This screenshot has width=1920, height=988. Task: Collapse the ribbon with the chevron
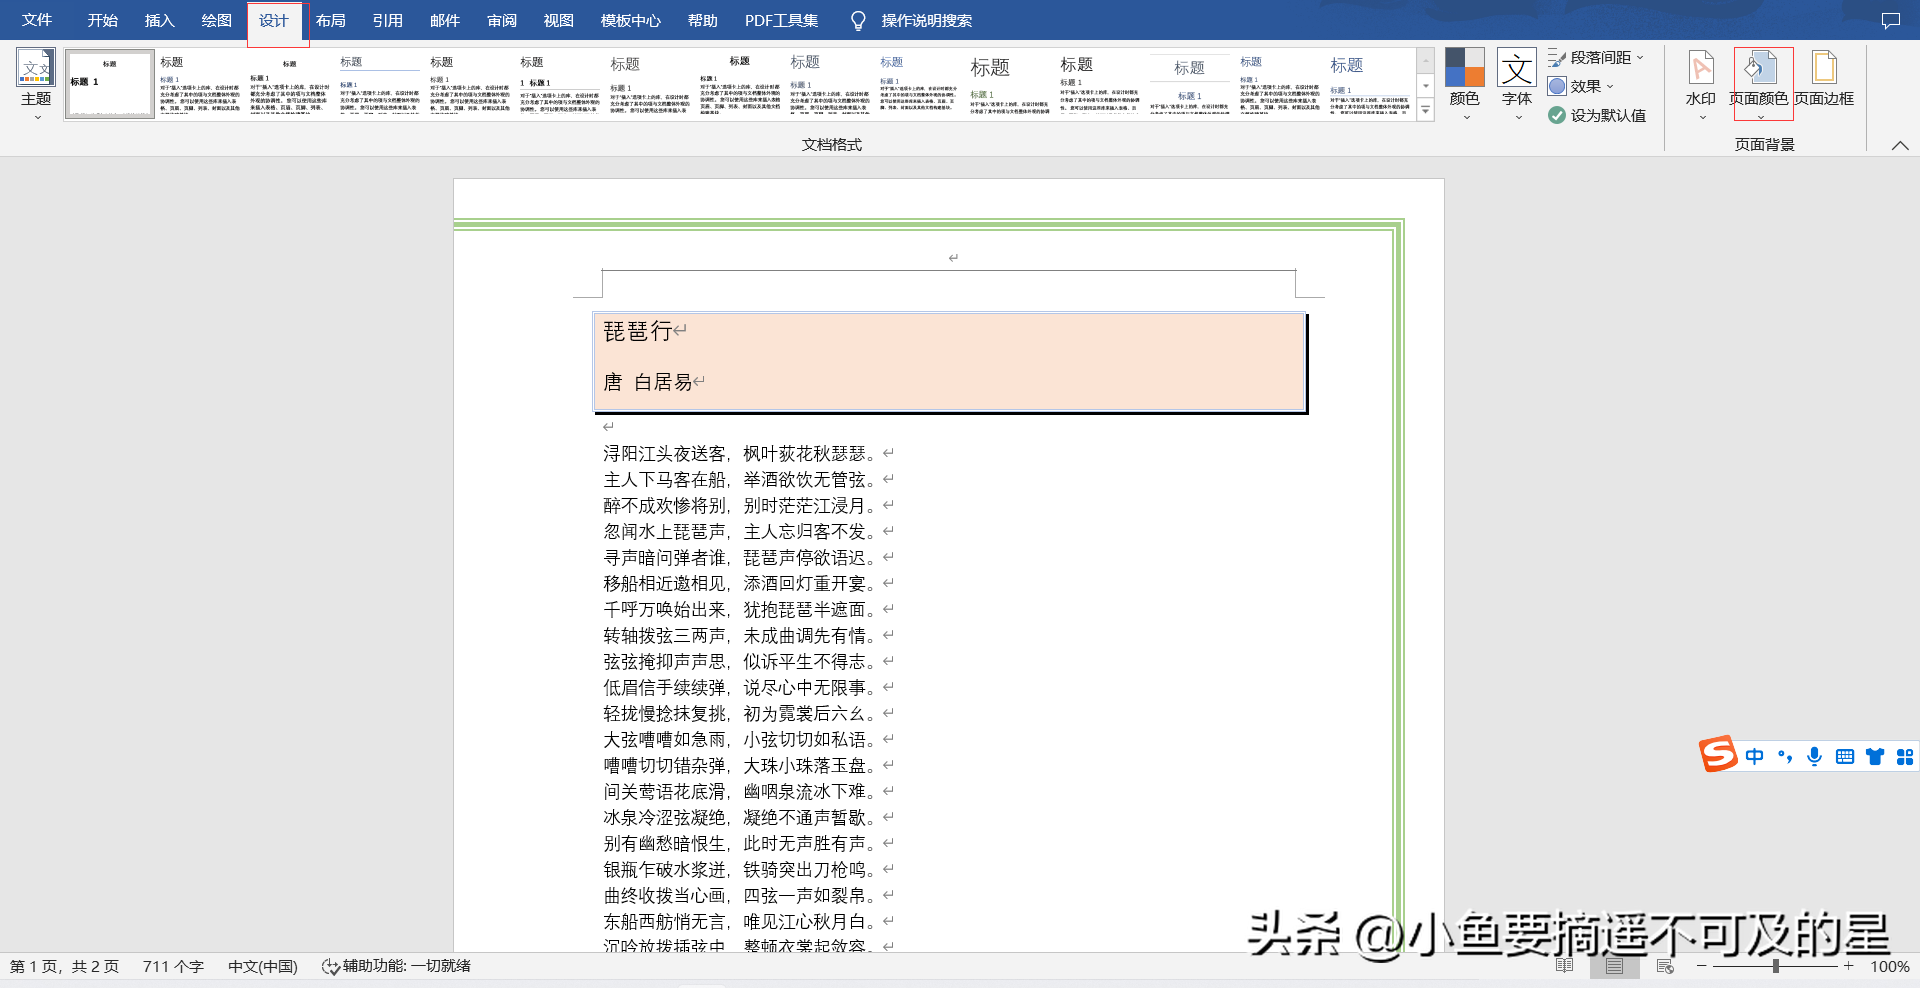pyautogui.click(x=1900, y=145)
